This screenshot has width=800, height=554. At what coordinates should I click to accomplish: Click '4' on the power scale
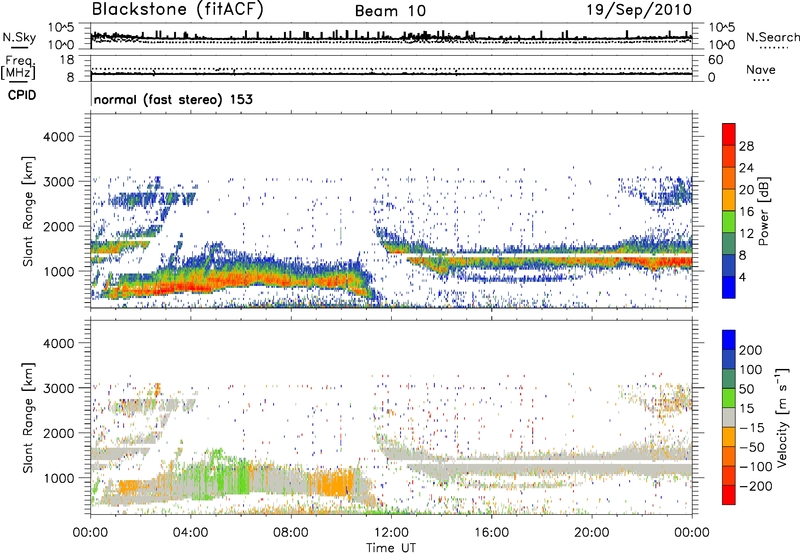743,278
